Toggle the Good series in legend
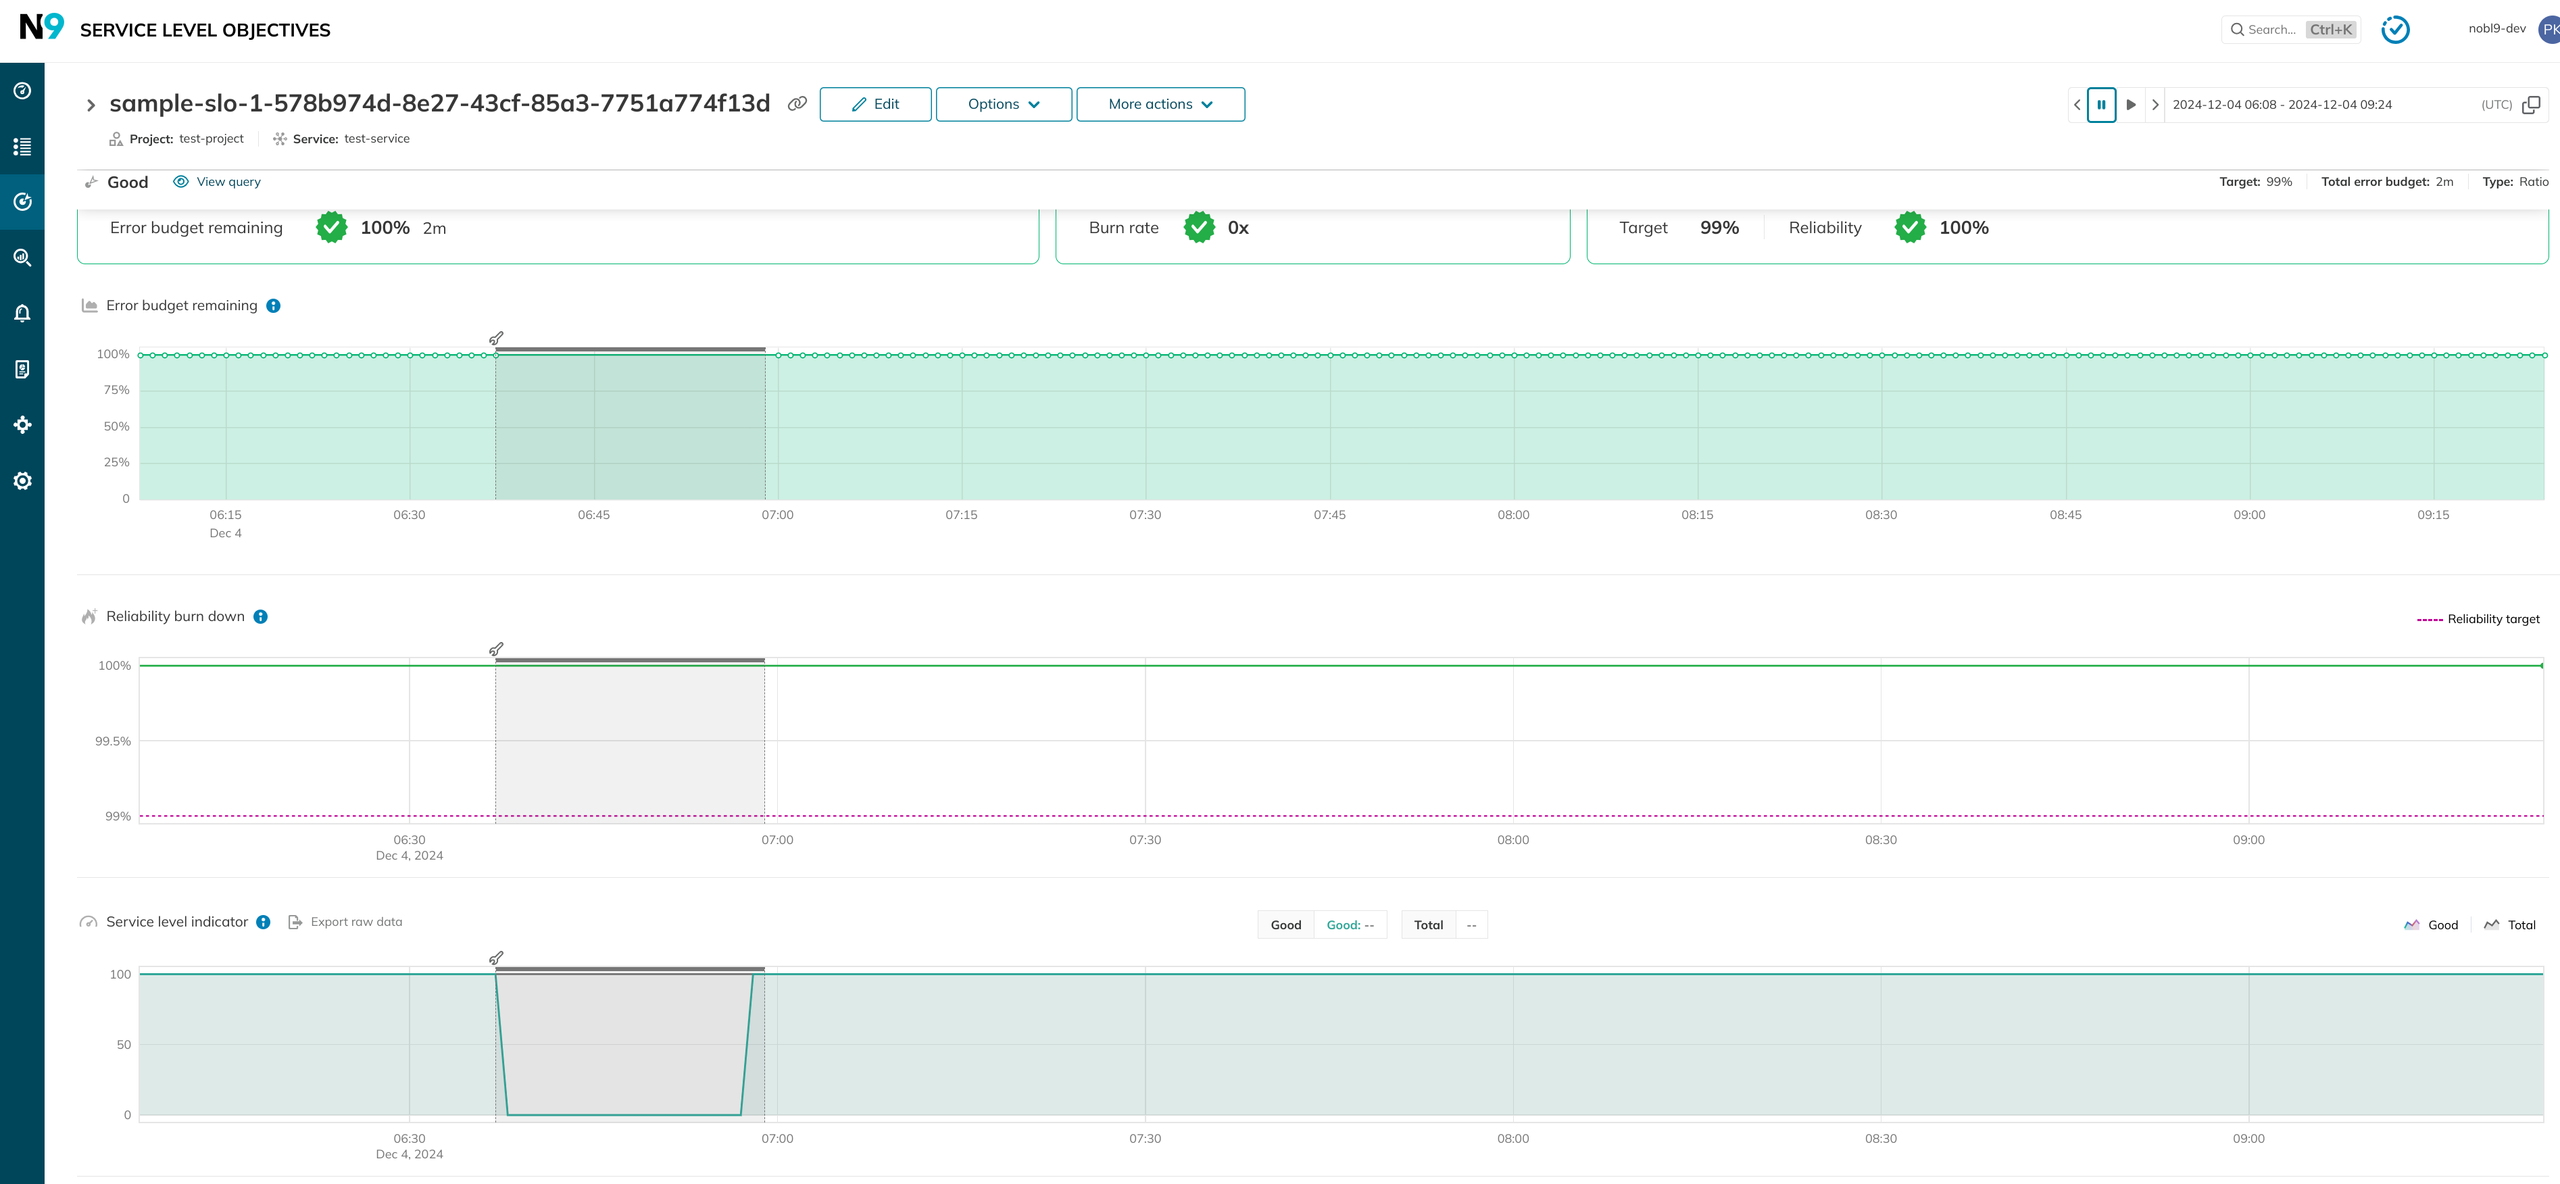This screenshot has width=2560, height=1184. (2430, 925)
